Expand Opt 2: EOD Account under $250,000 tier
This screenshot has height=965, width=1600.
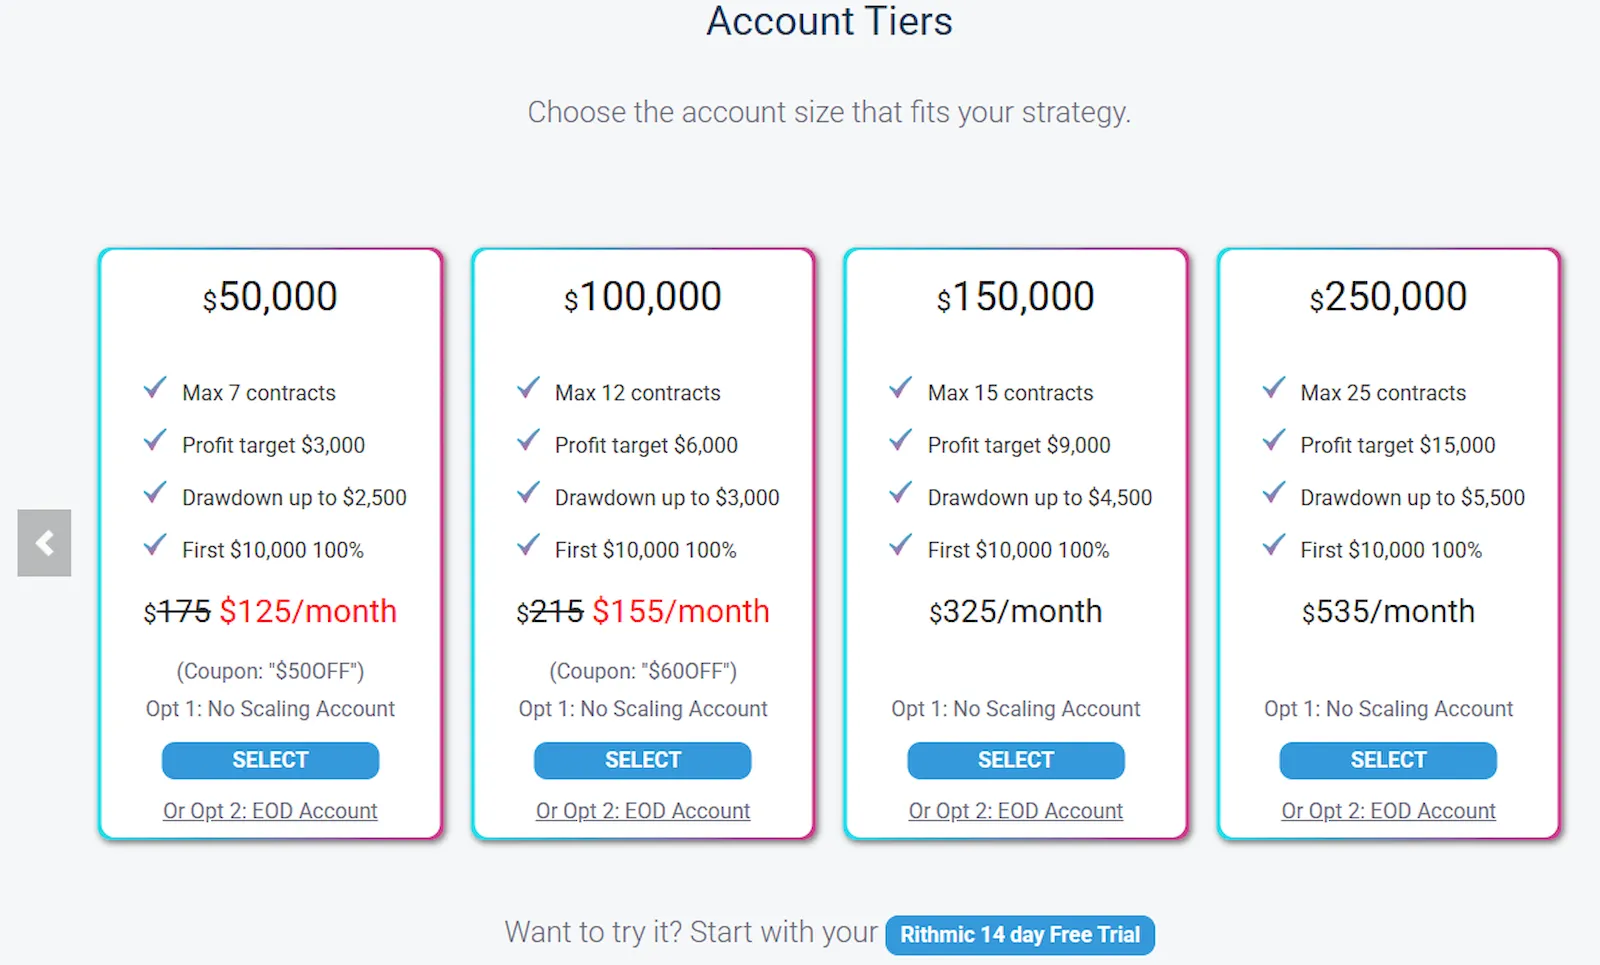[1388, 810]
